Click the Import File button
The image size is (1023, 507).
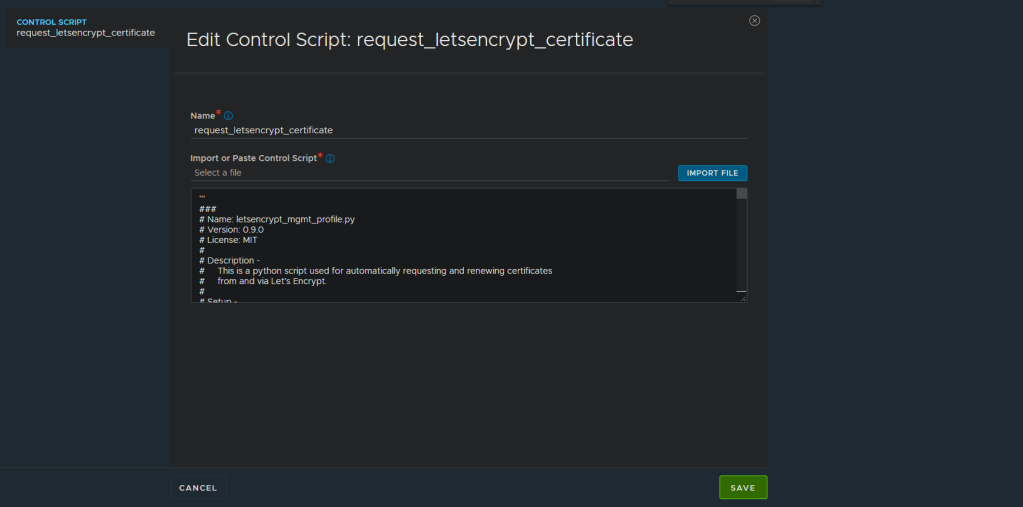[x=712, y=173]
